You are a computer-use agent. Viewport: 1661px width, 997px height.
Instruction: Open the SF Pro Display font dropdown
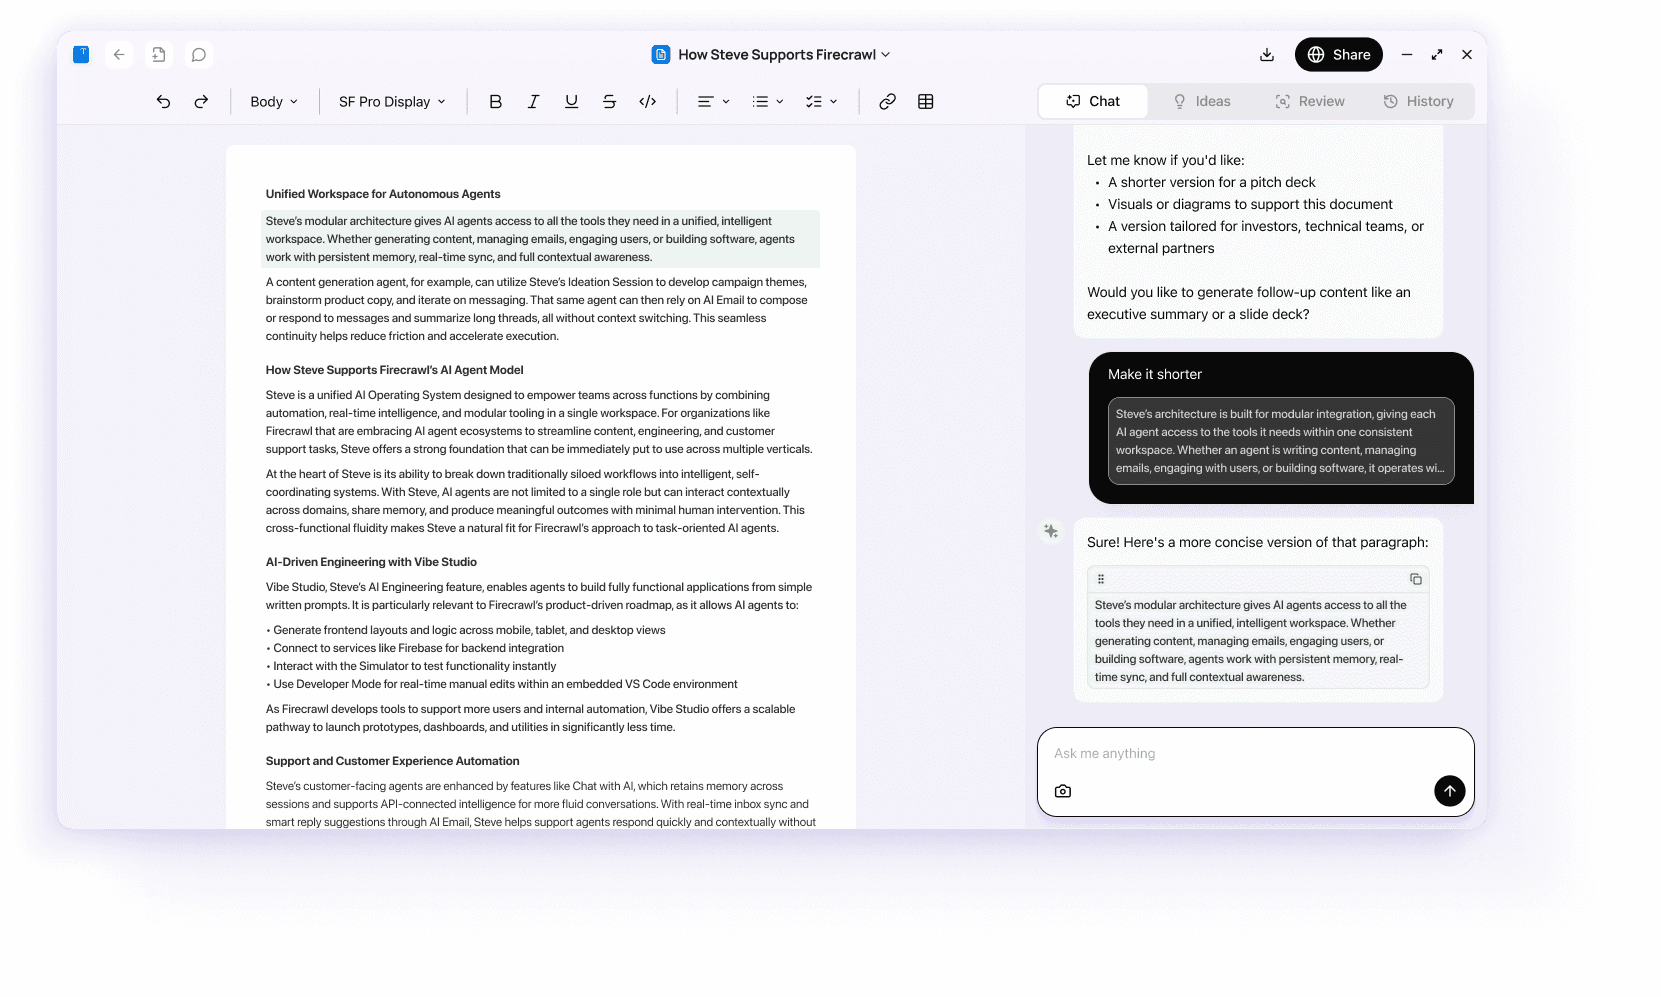(392, 101)
